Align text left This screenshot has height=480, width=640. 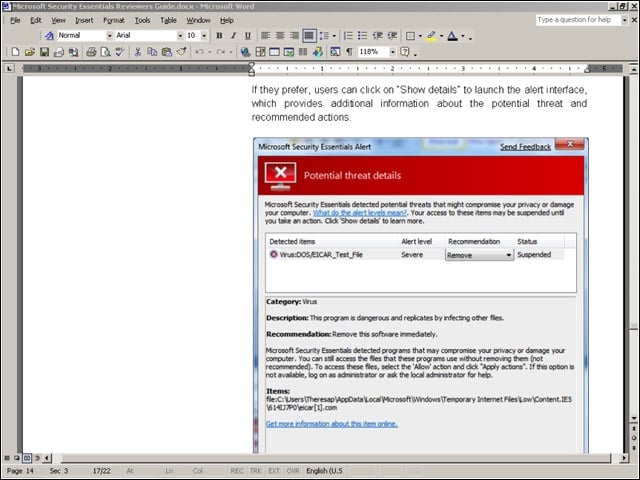pos(265,36)
